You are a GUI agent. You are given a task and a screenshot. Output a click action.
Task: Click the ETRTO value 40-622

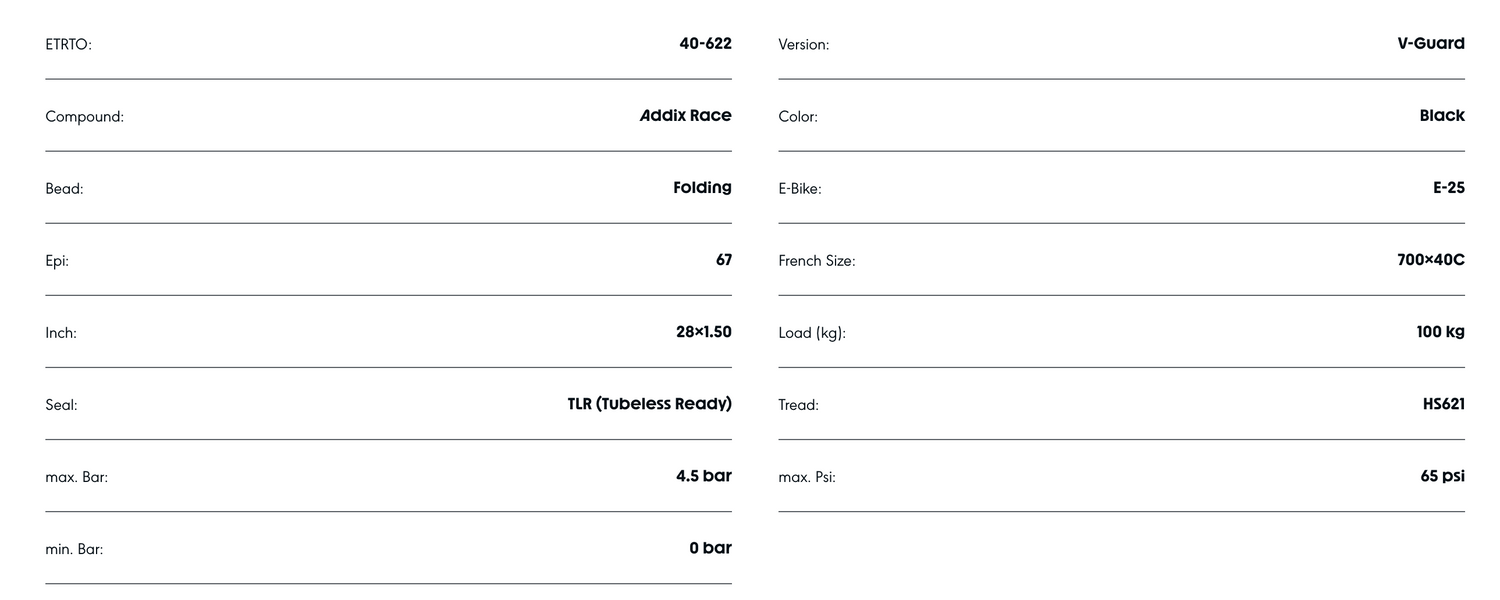point(705,44)
